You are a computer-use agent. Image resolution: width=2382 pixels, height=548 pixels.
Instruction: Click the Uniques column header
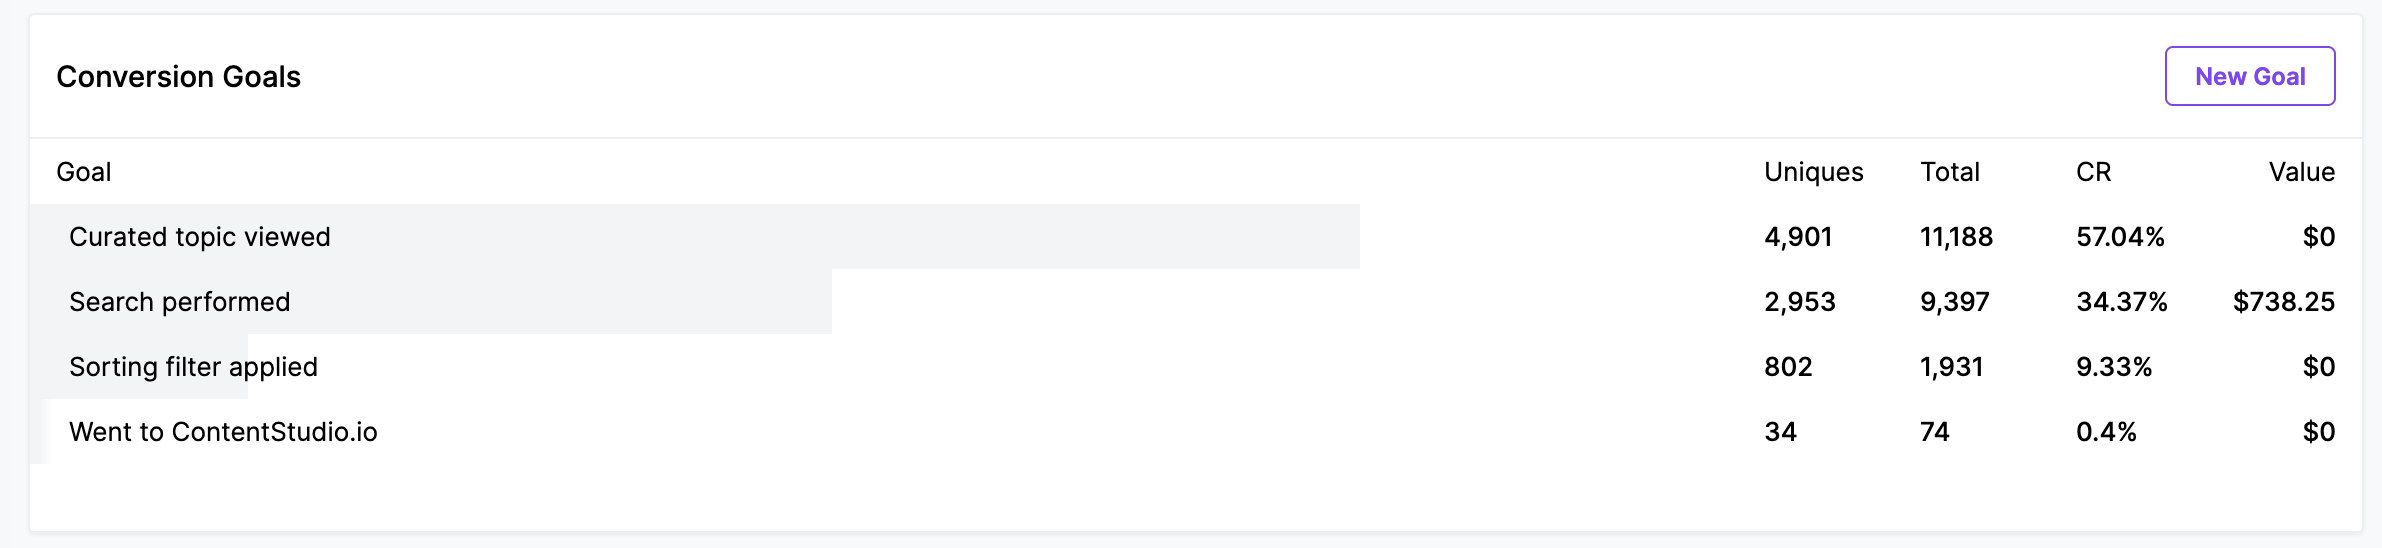[1813, 172]
